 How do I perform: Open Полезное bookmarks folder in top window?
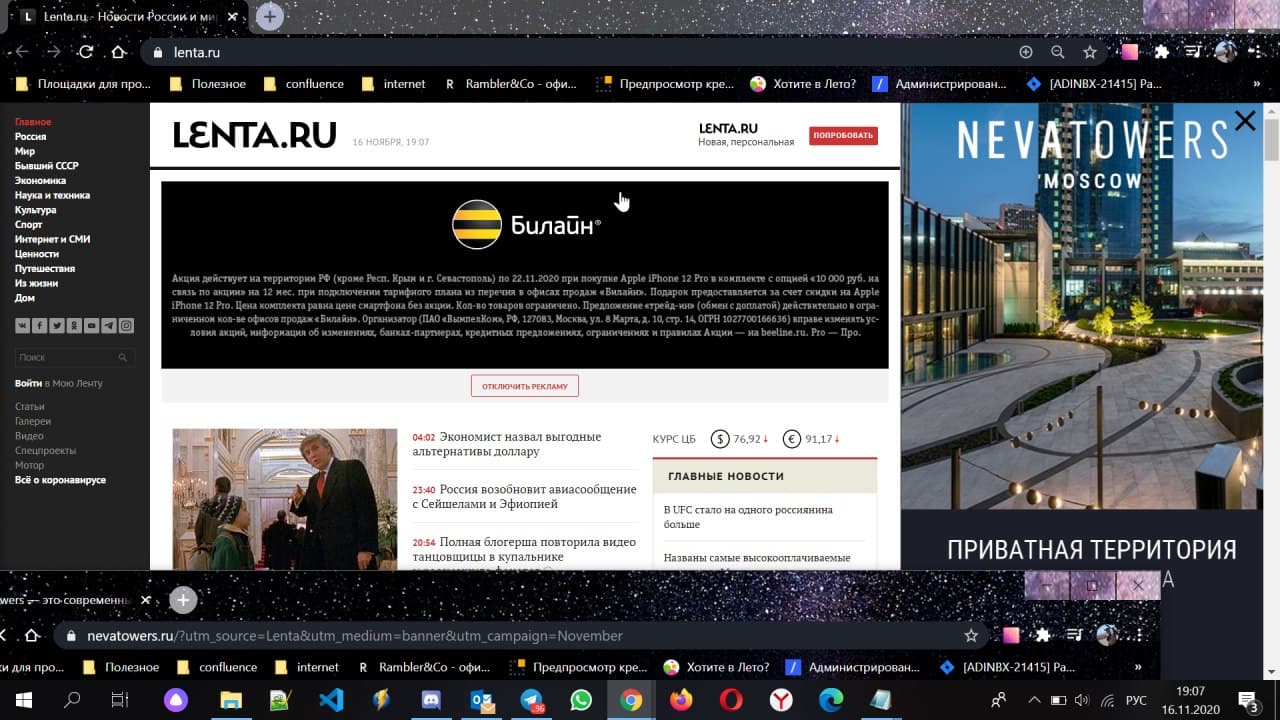tap(208, 84)
